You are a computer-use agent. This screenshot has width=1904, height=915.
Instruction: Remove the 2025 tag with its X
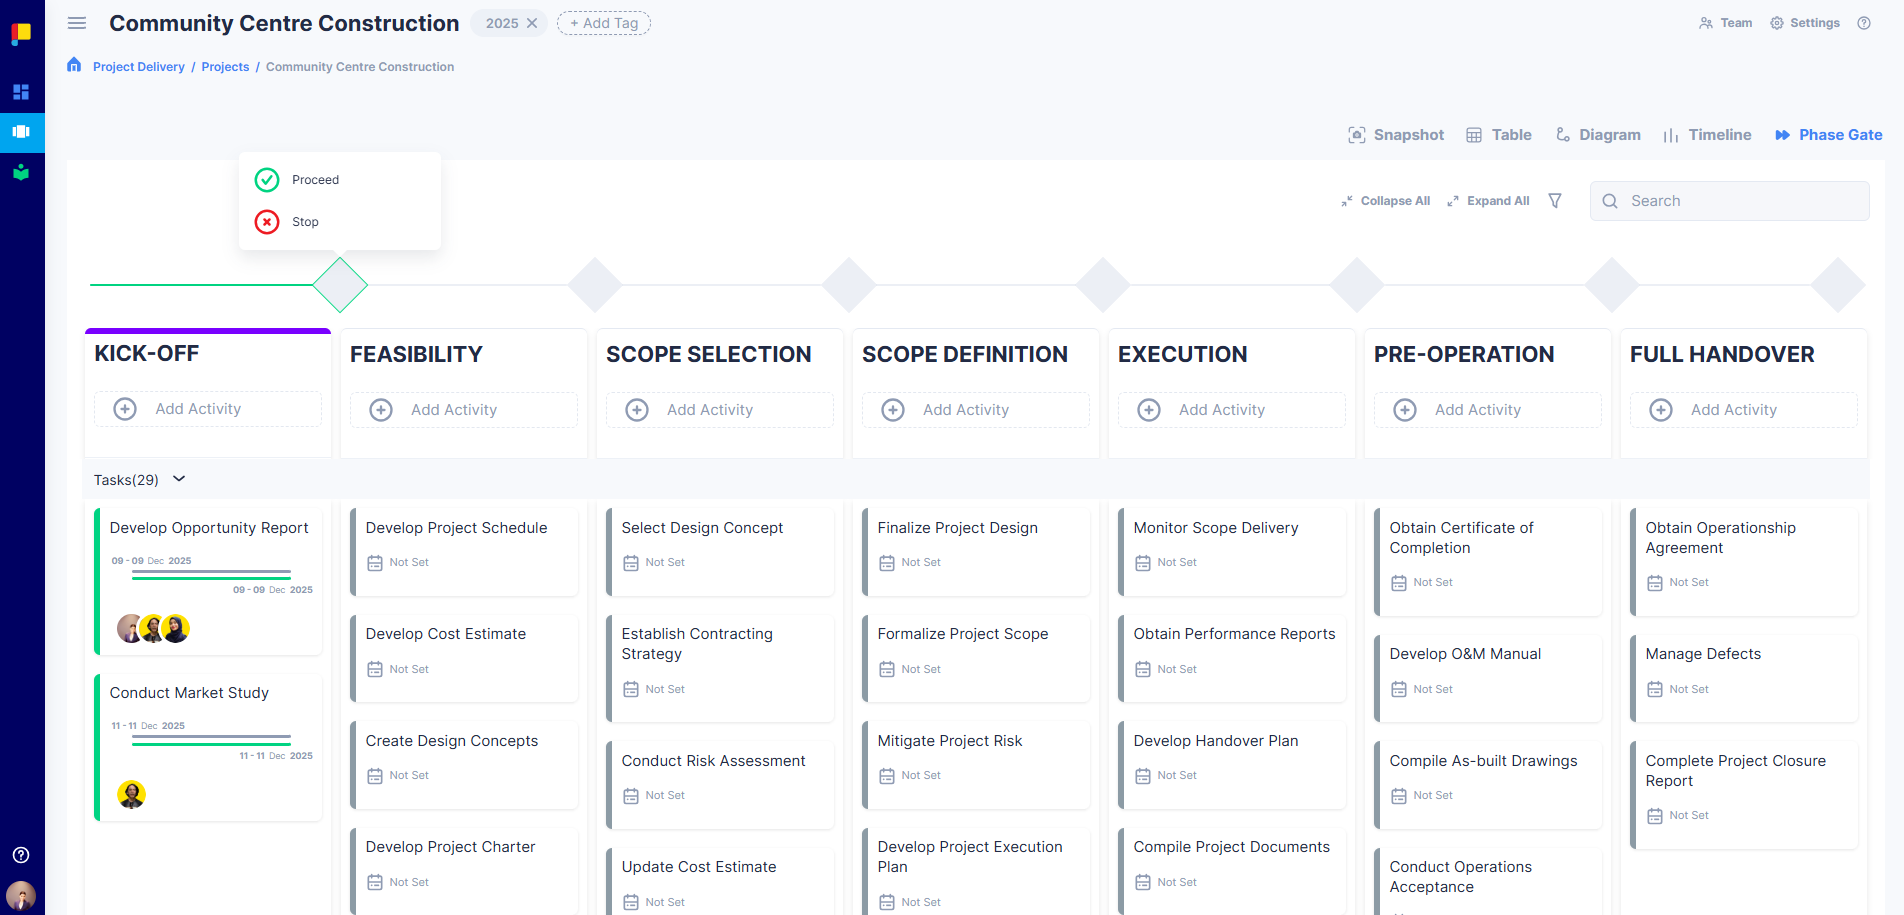coord(532,23)
